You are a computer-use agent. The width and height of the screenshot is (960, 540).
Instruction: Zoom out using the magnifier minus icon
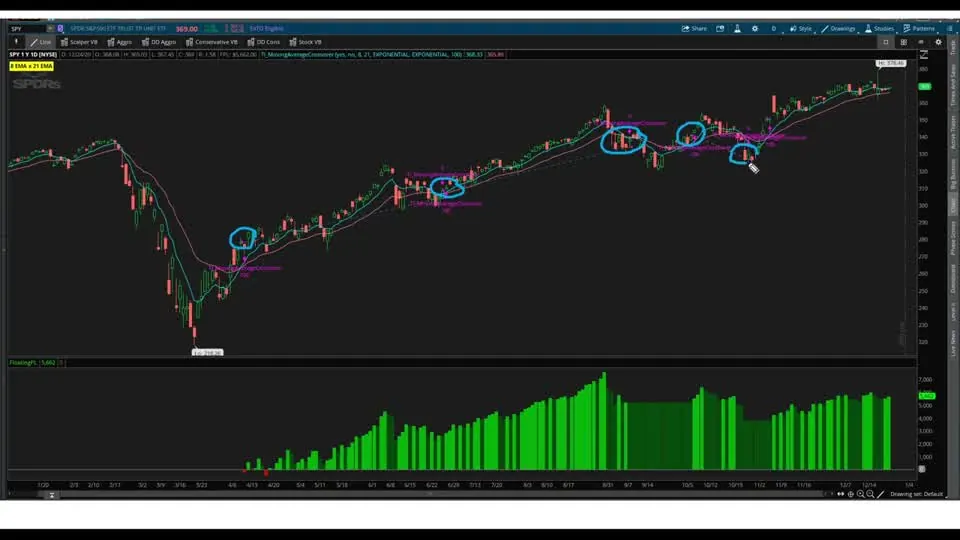pyautogui.click(x=870, y=493)
